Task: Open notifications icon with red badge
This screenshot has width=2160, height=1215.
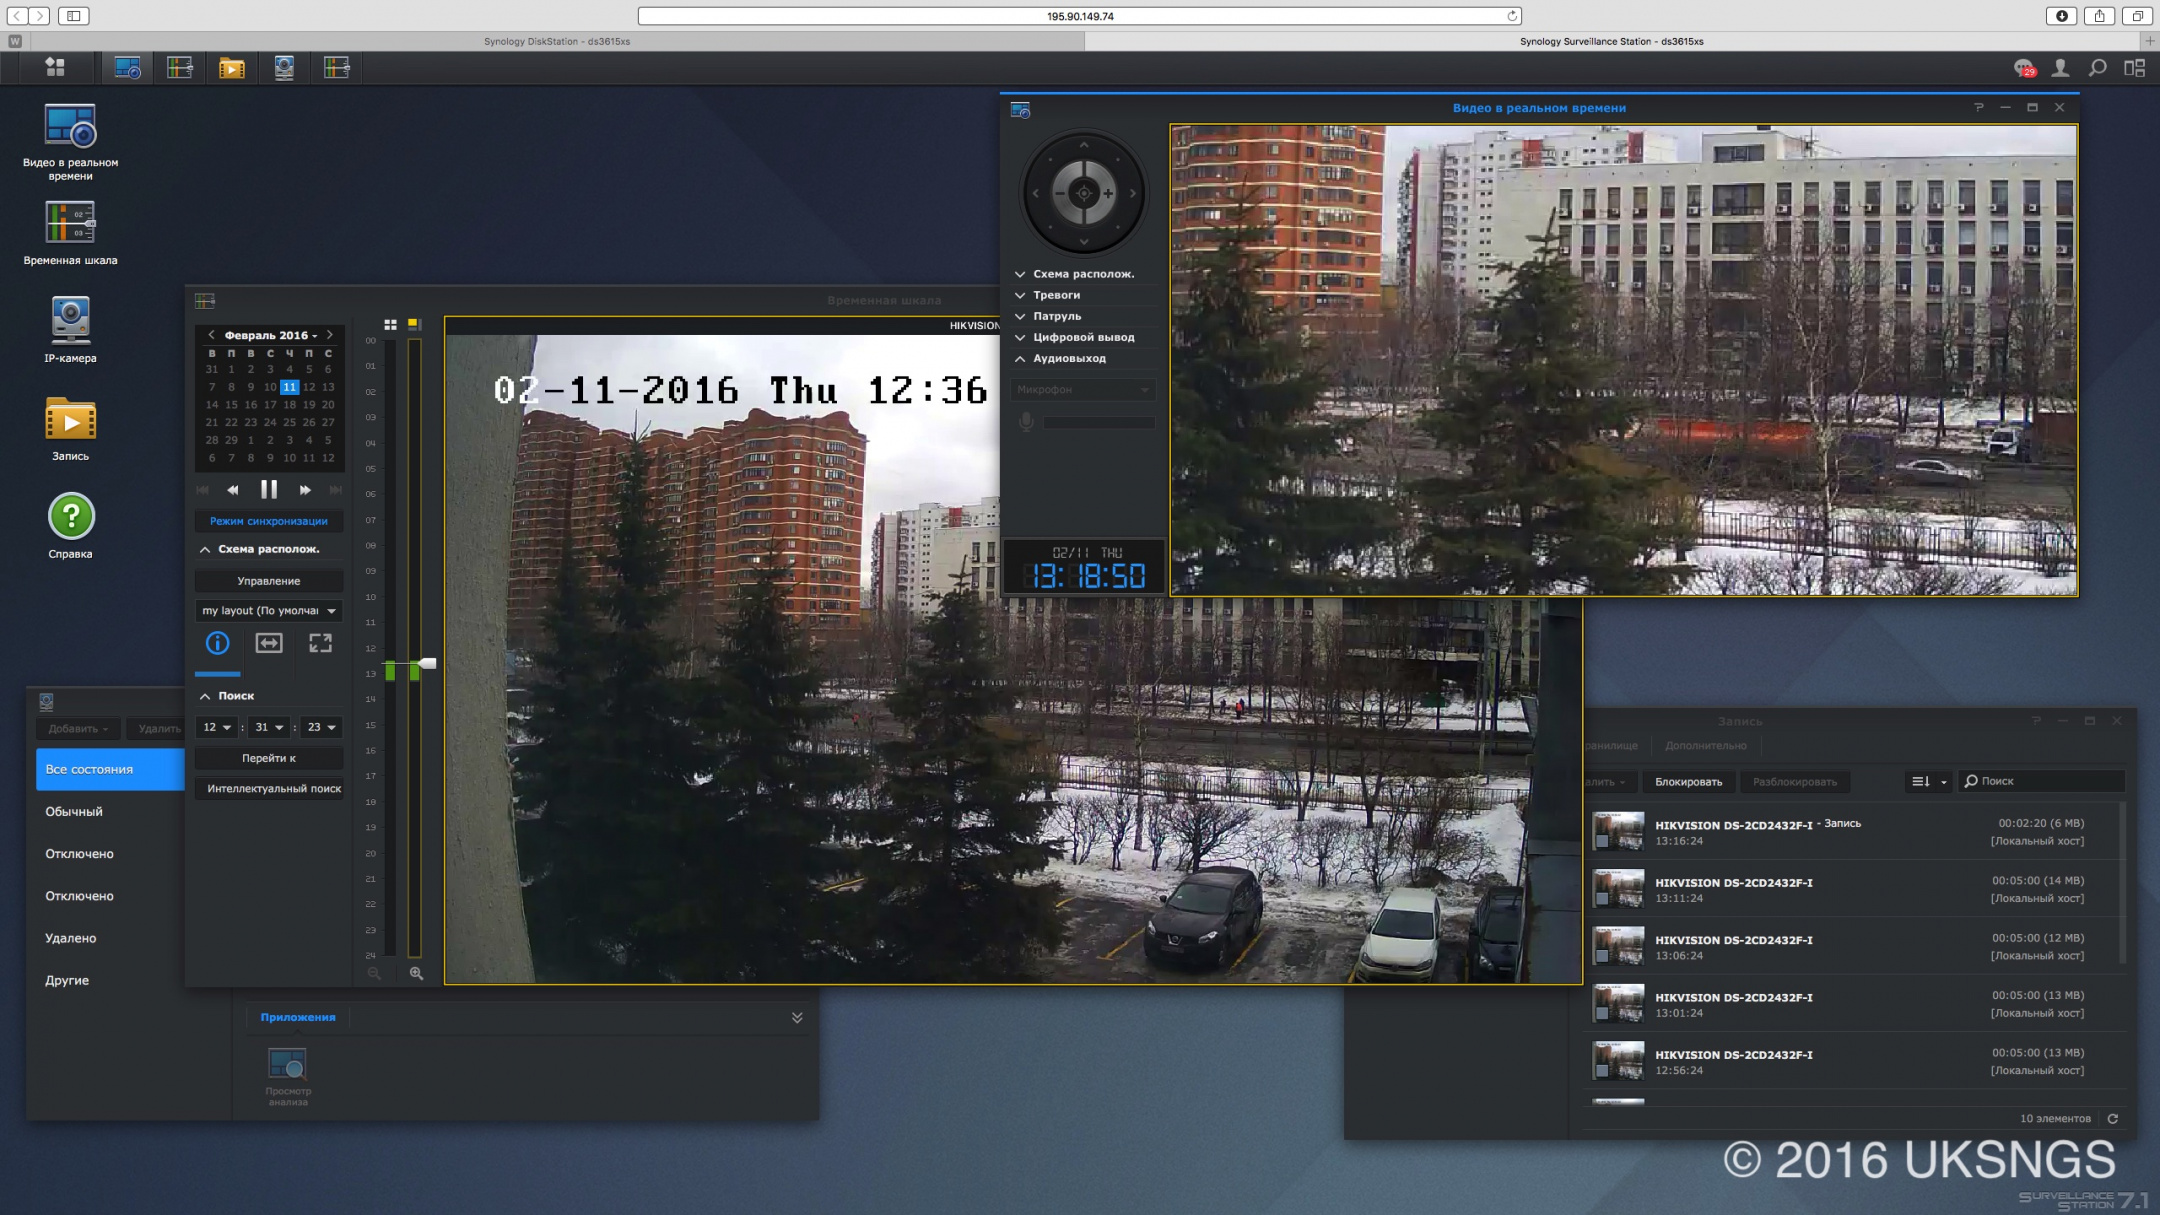Action: click(2025, 68)
